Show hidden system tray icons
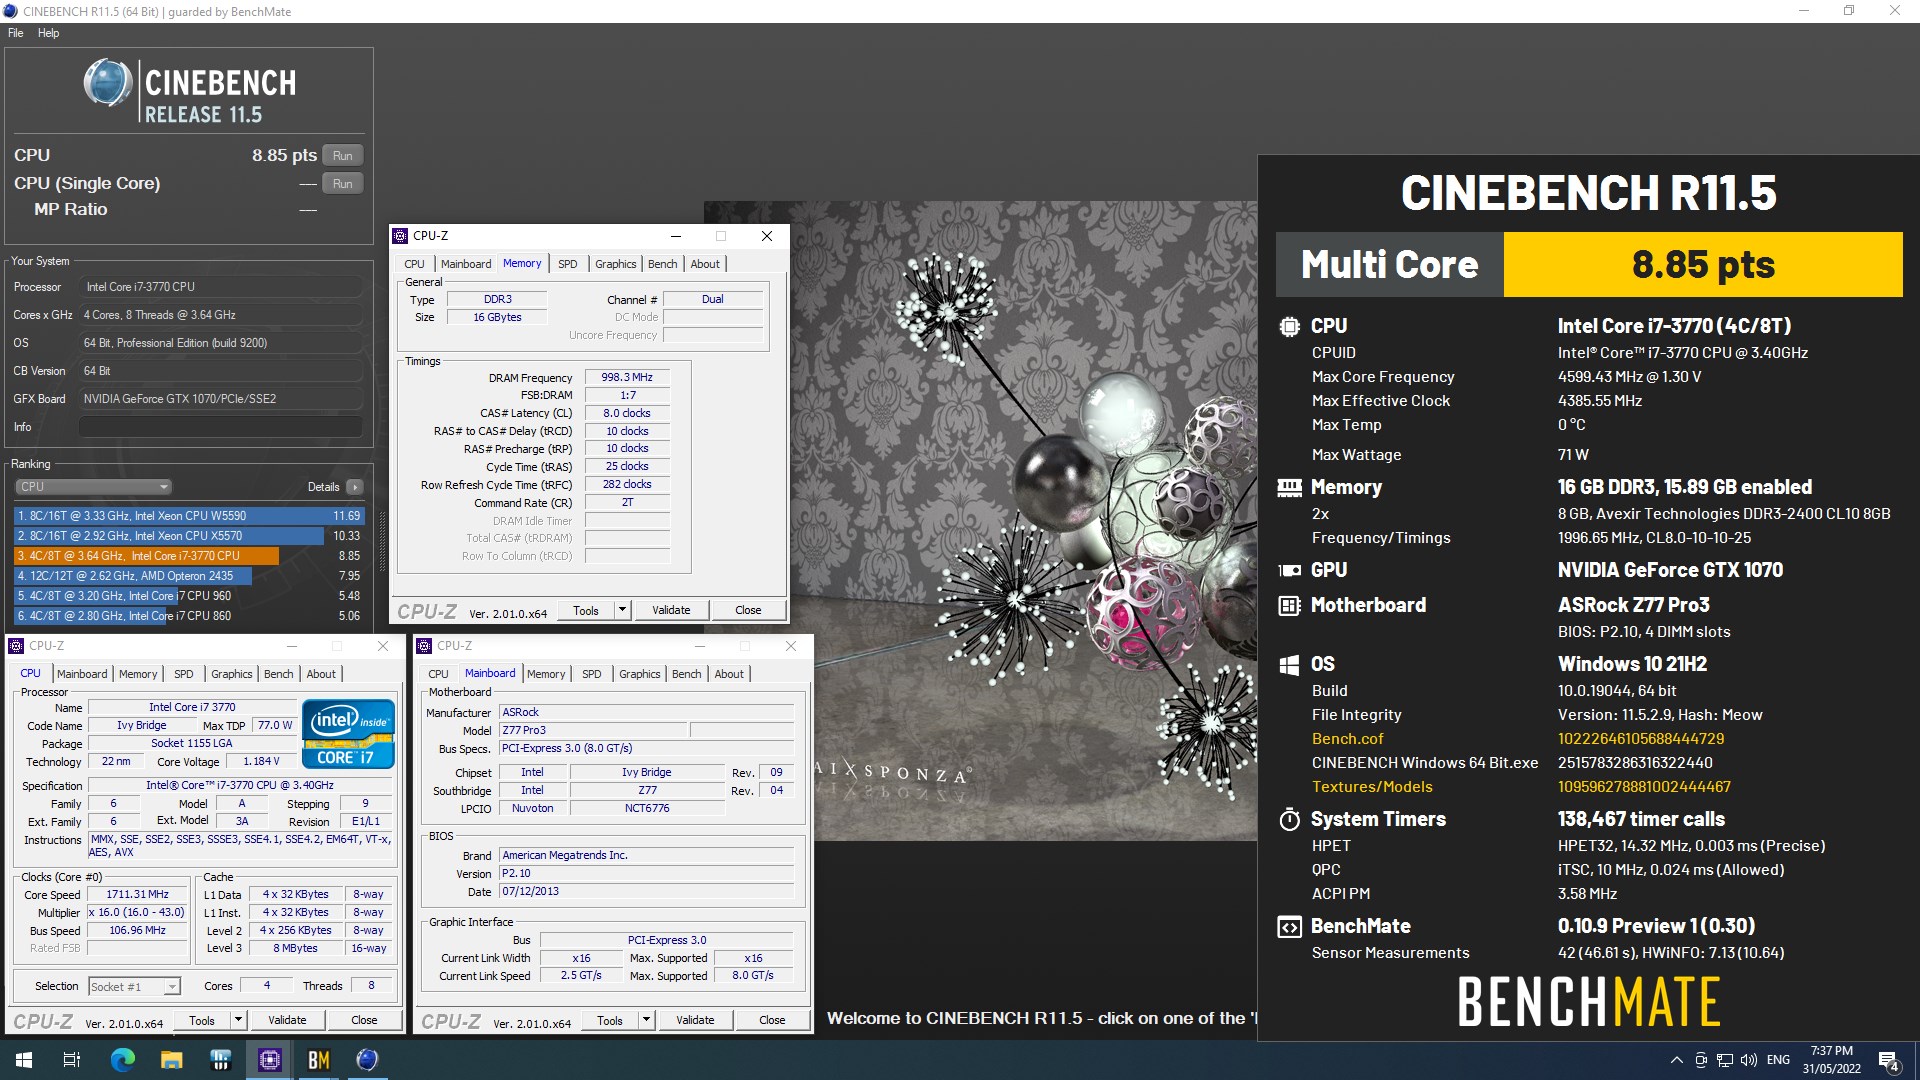1920x1080 pixels. pos(1676,1060)
